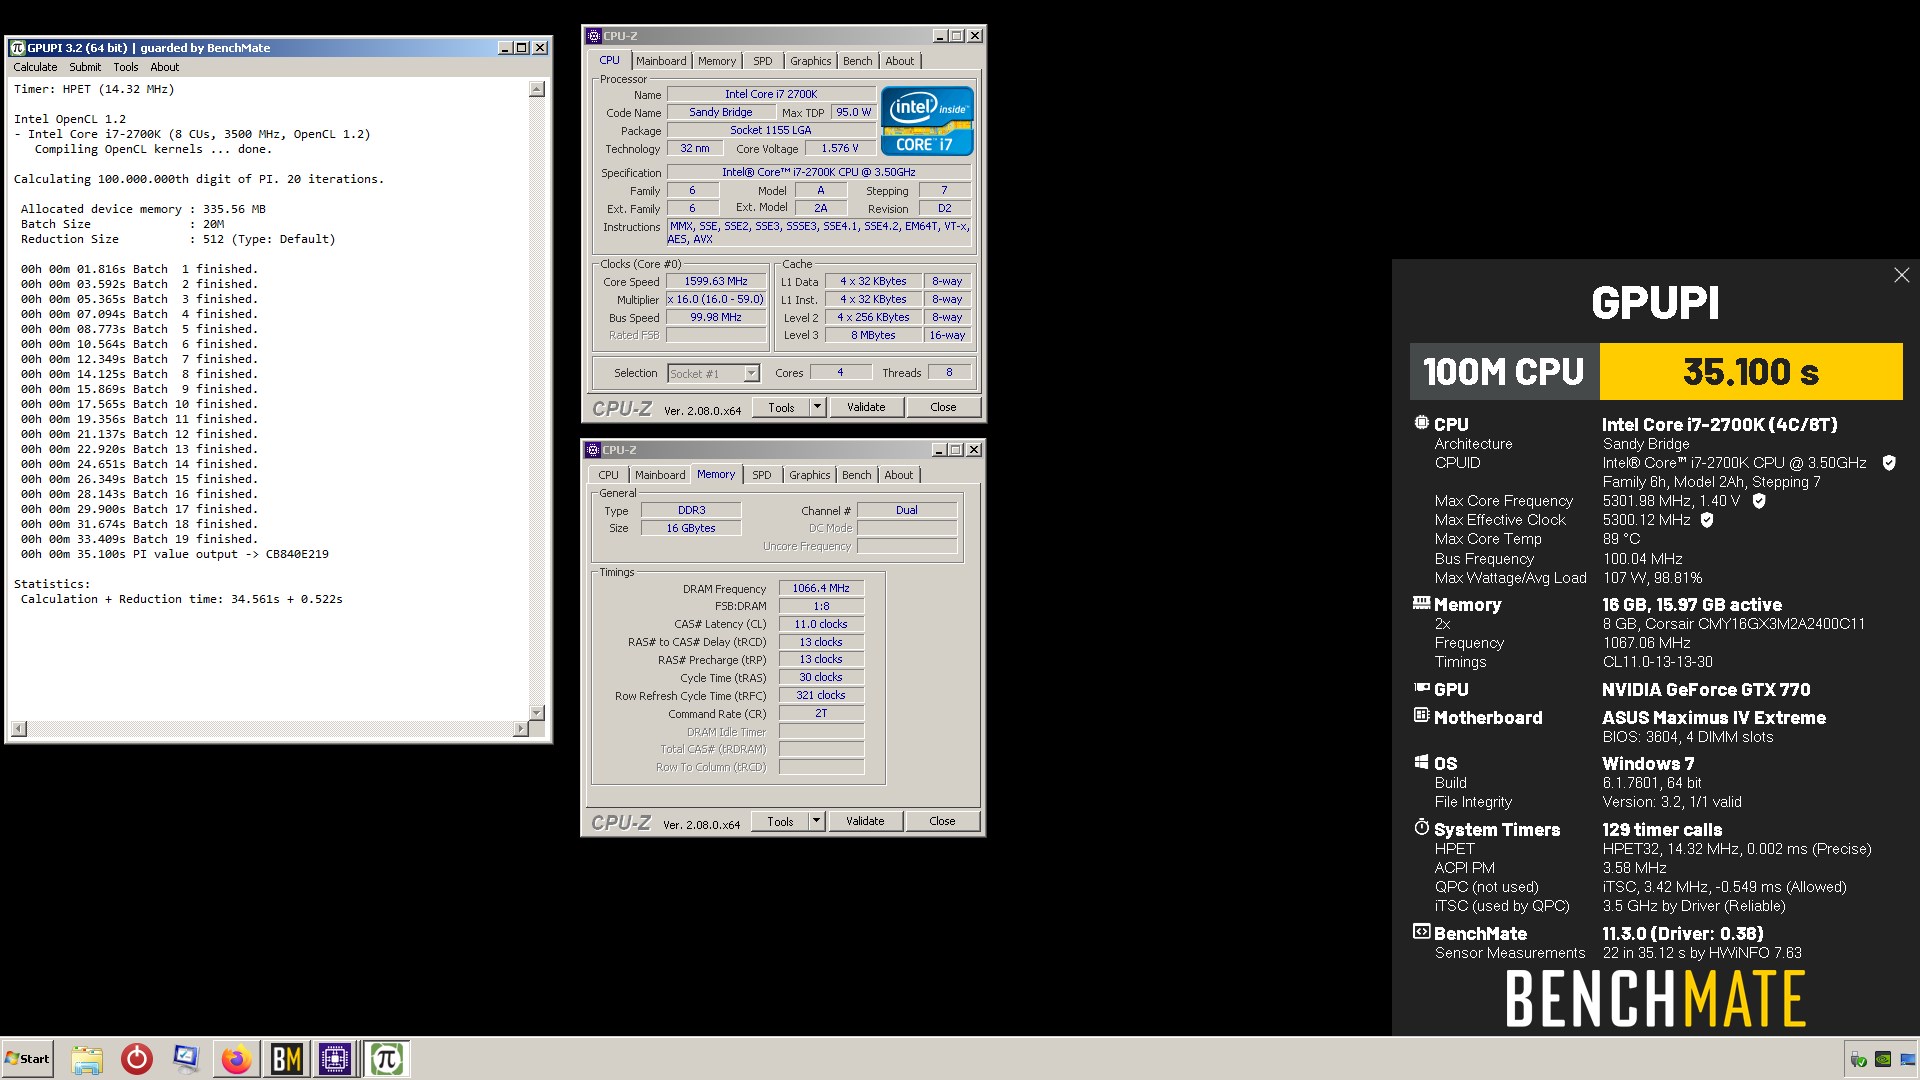
Task: Click the Intel Core i7 logo
Action: [x=927, y=121]
